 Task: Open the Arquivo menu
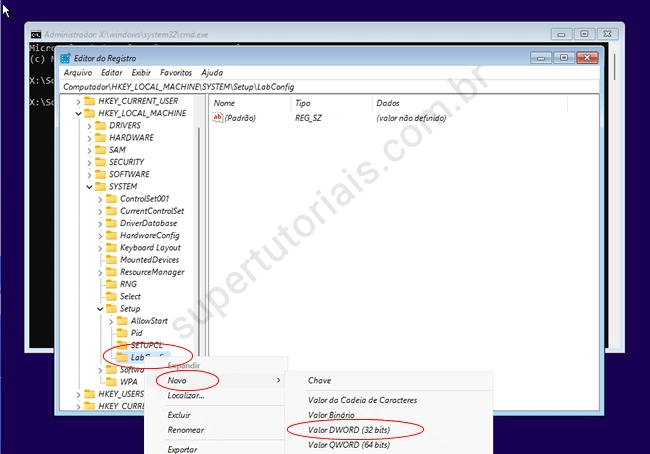click(x=77, y=73)
